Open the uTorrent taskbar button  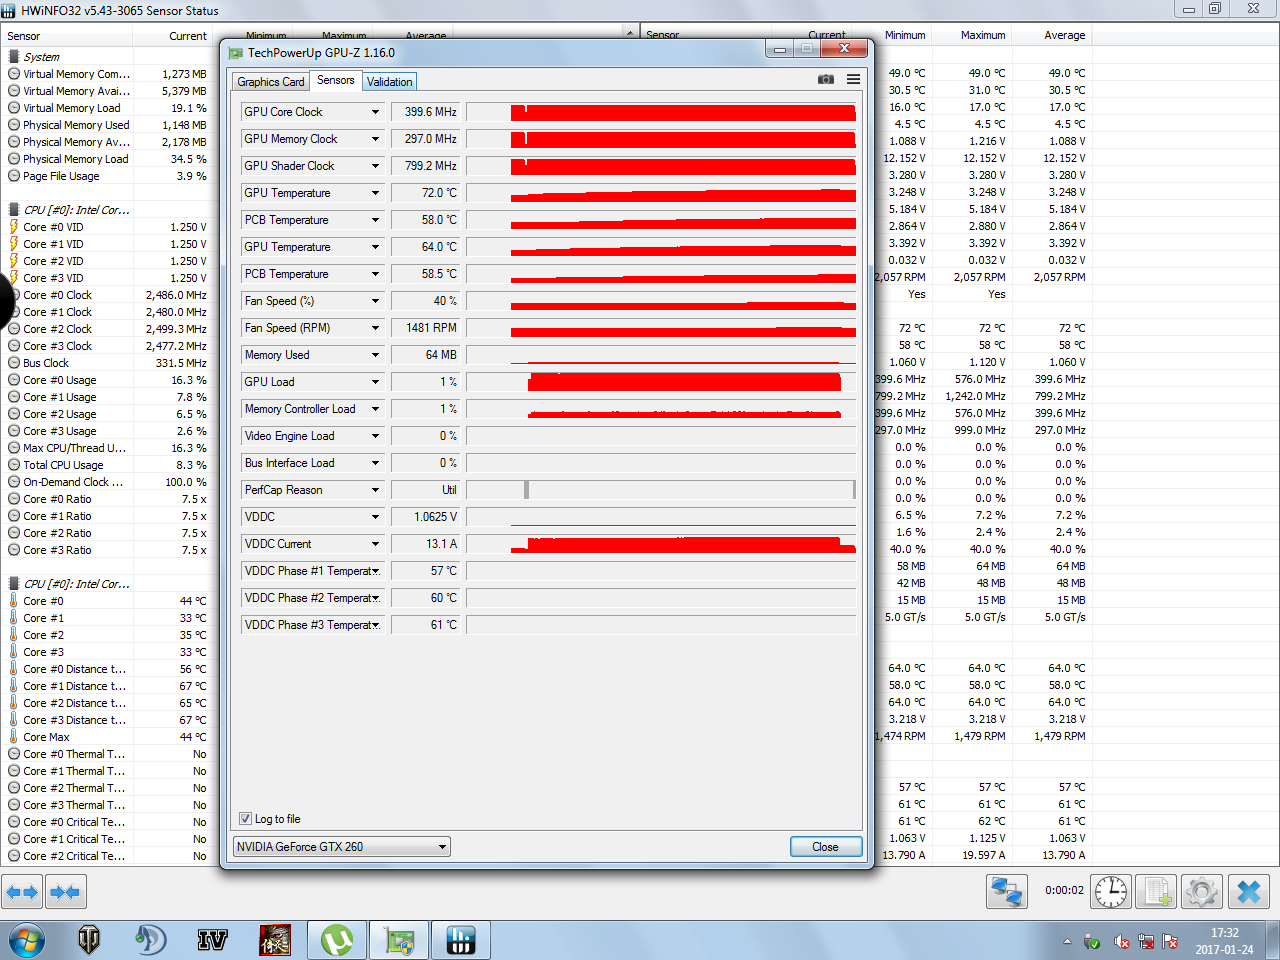pos(337,940)
